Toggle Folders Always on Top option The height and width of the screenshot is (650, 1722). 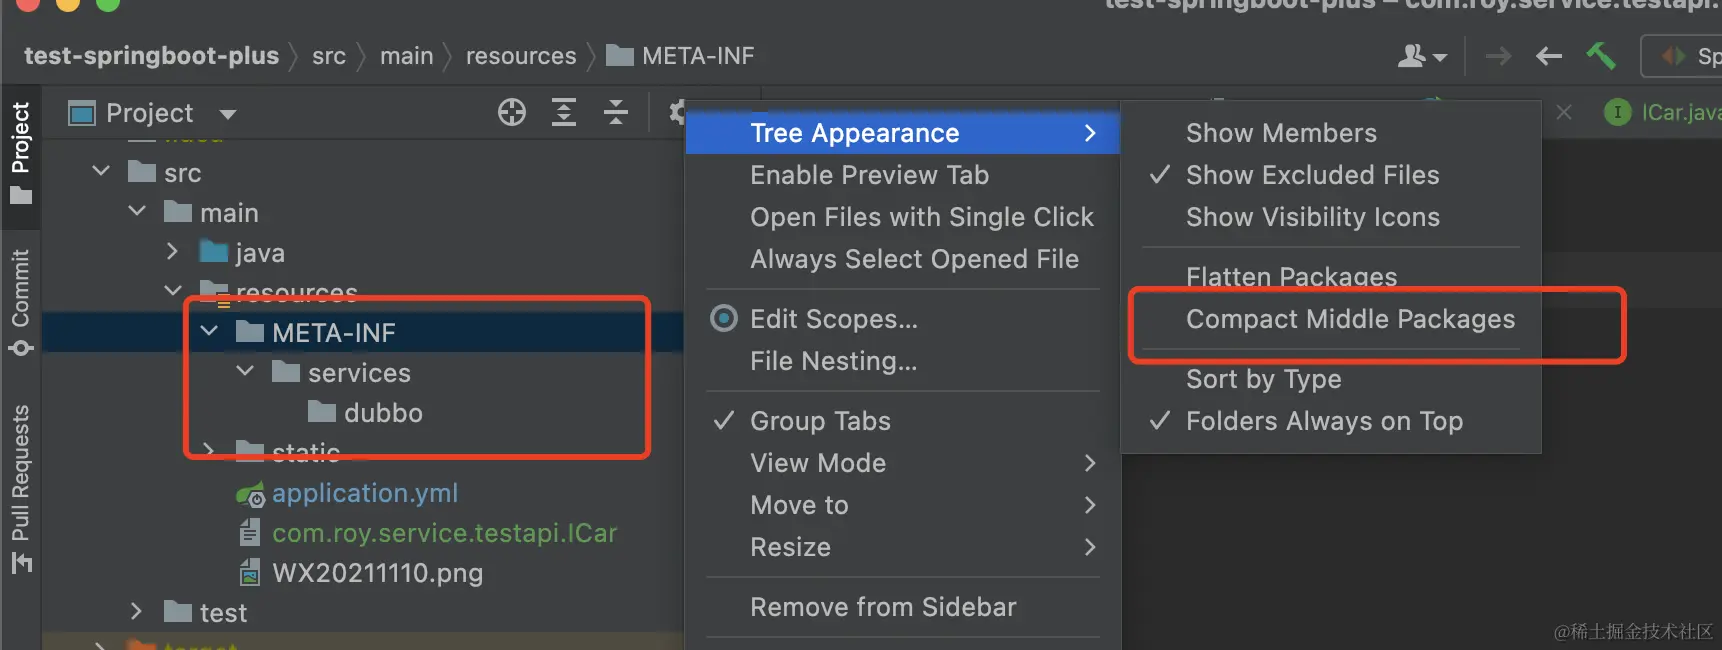coord(1324,421)
